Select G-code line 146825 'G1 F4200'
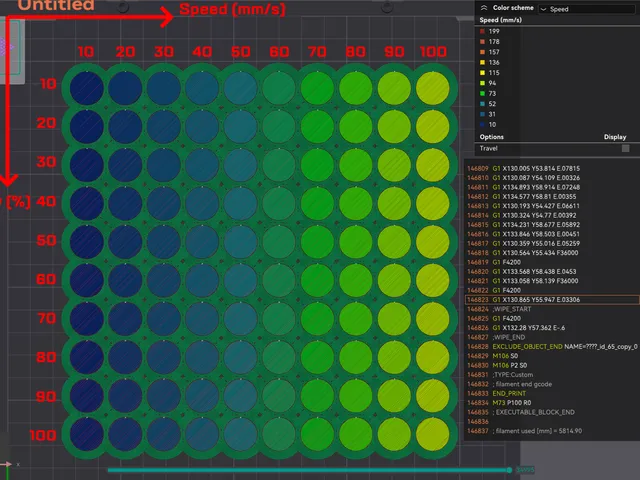Viewport: 640px width, 480px height. tap(494, 318)
